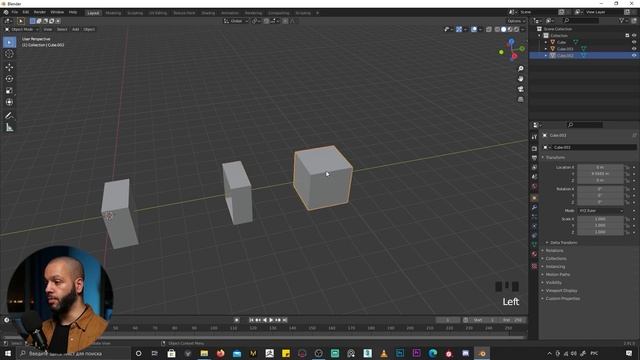The width and height of the screenshot is (640, 360).
Task: Open the rotation Mode XYZ Euler dropdown
Action: click(x=600, y=211)
